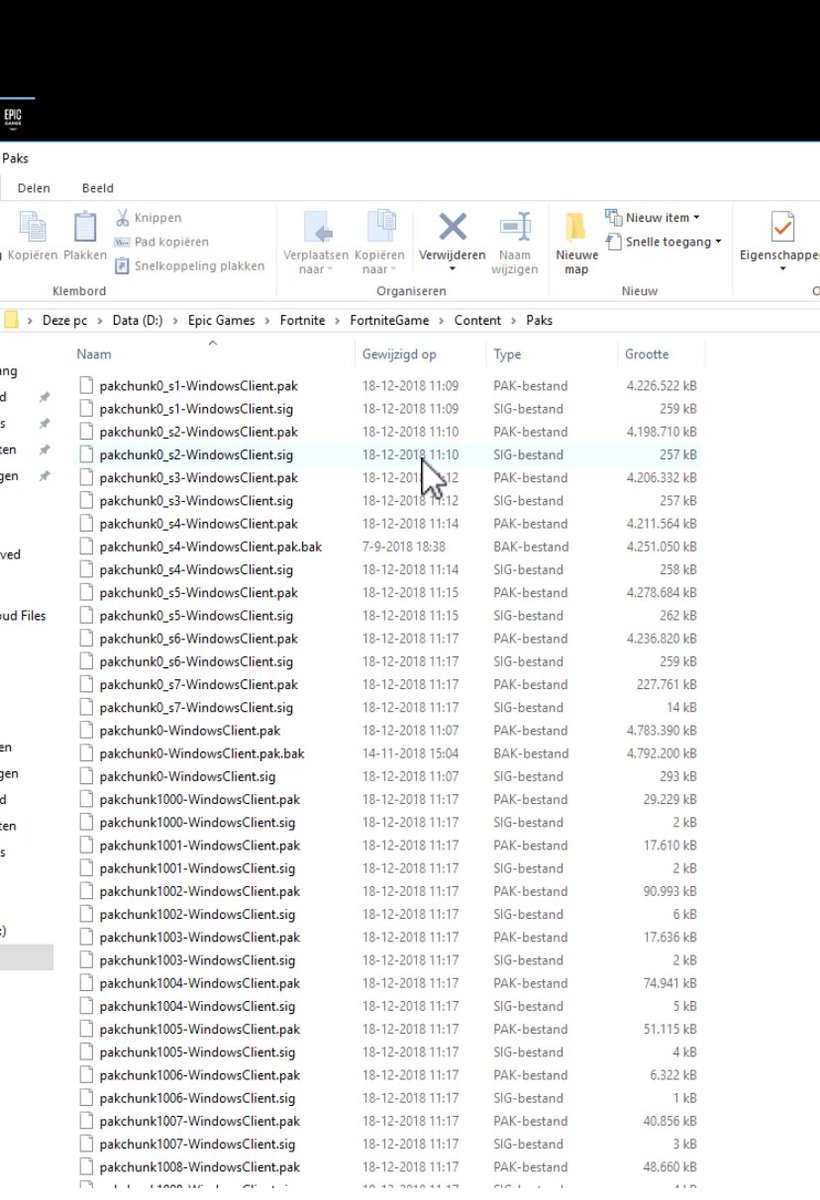Click the 4.226.522 kB size cell
The image size is (820, 1200).
point(662,385)
